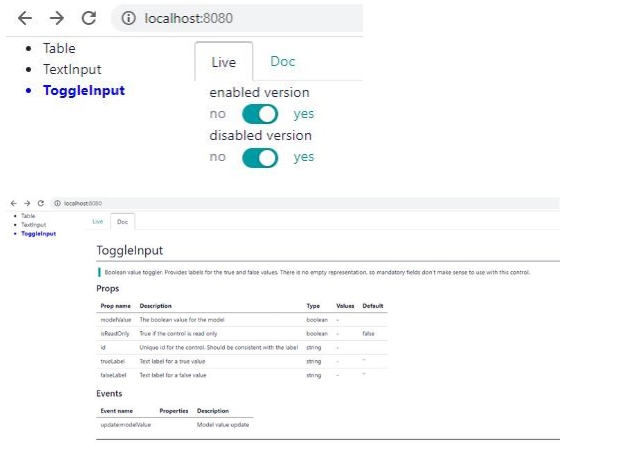This screenshot has width=638, height=450.
Task: Click the modelValue prop name cell
Action: (116, 320)
